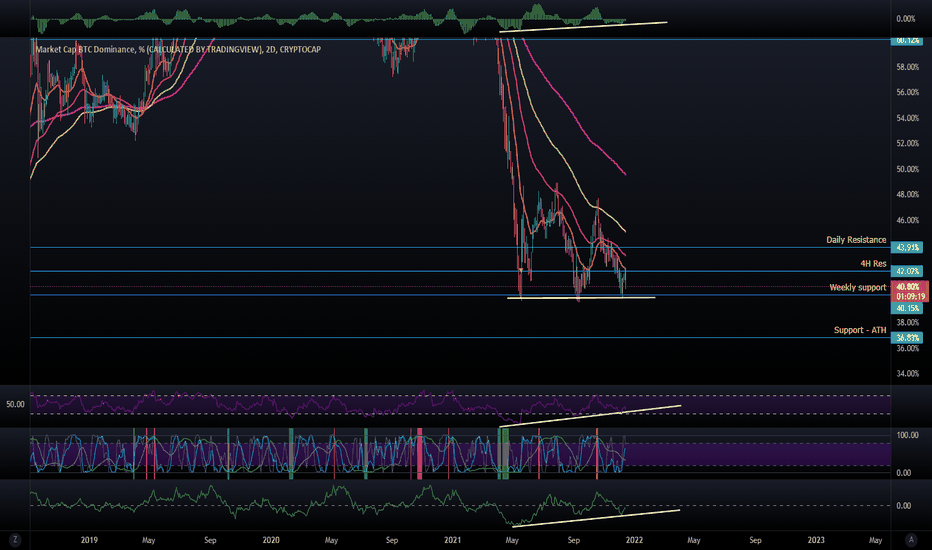This screenshot has height=550, width=932.
Task: Select the yellow trendline on bottom oscillator pane
Action: 594,518
